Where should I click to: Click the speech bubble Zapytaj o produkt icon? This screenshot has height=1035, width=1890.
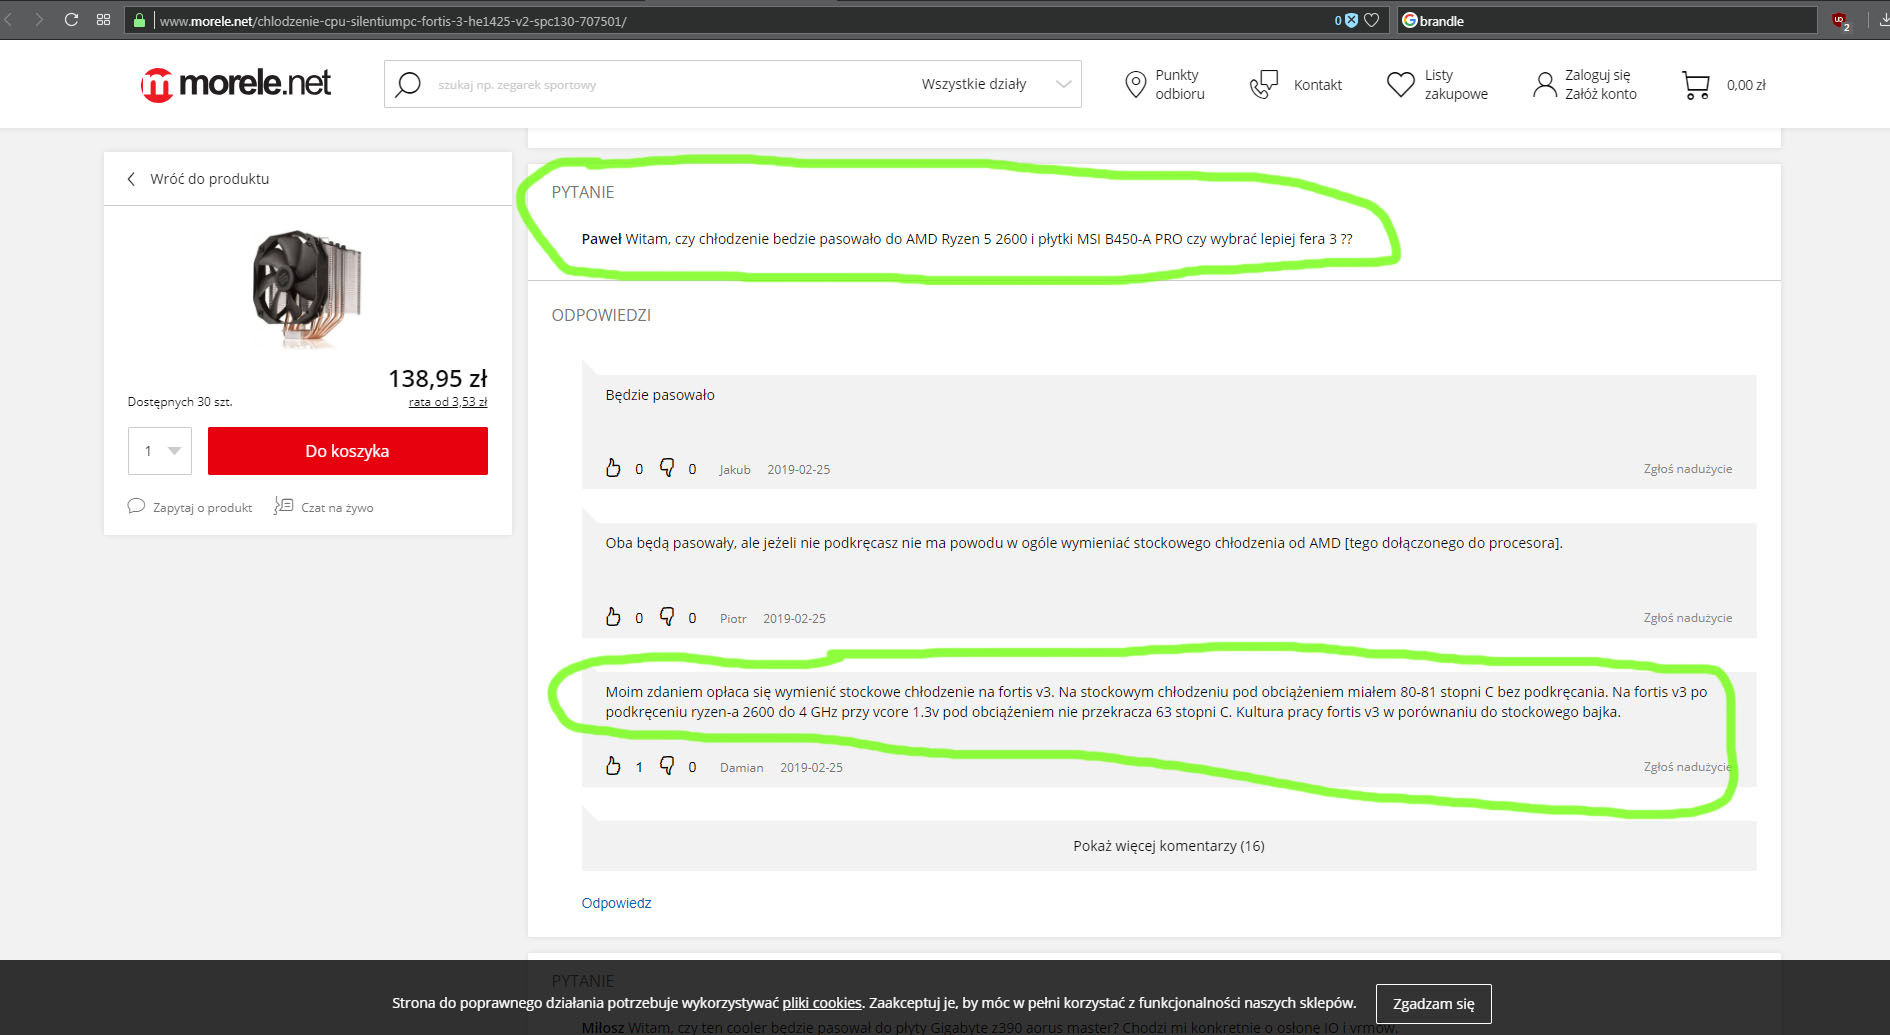[136, 506]
